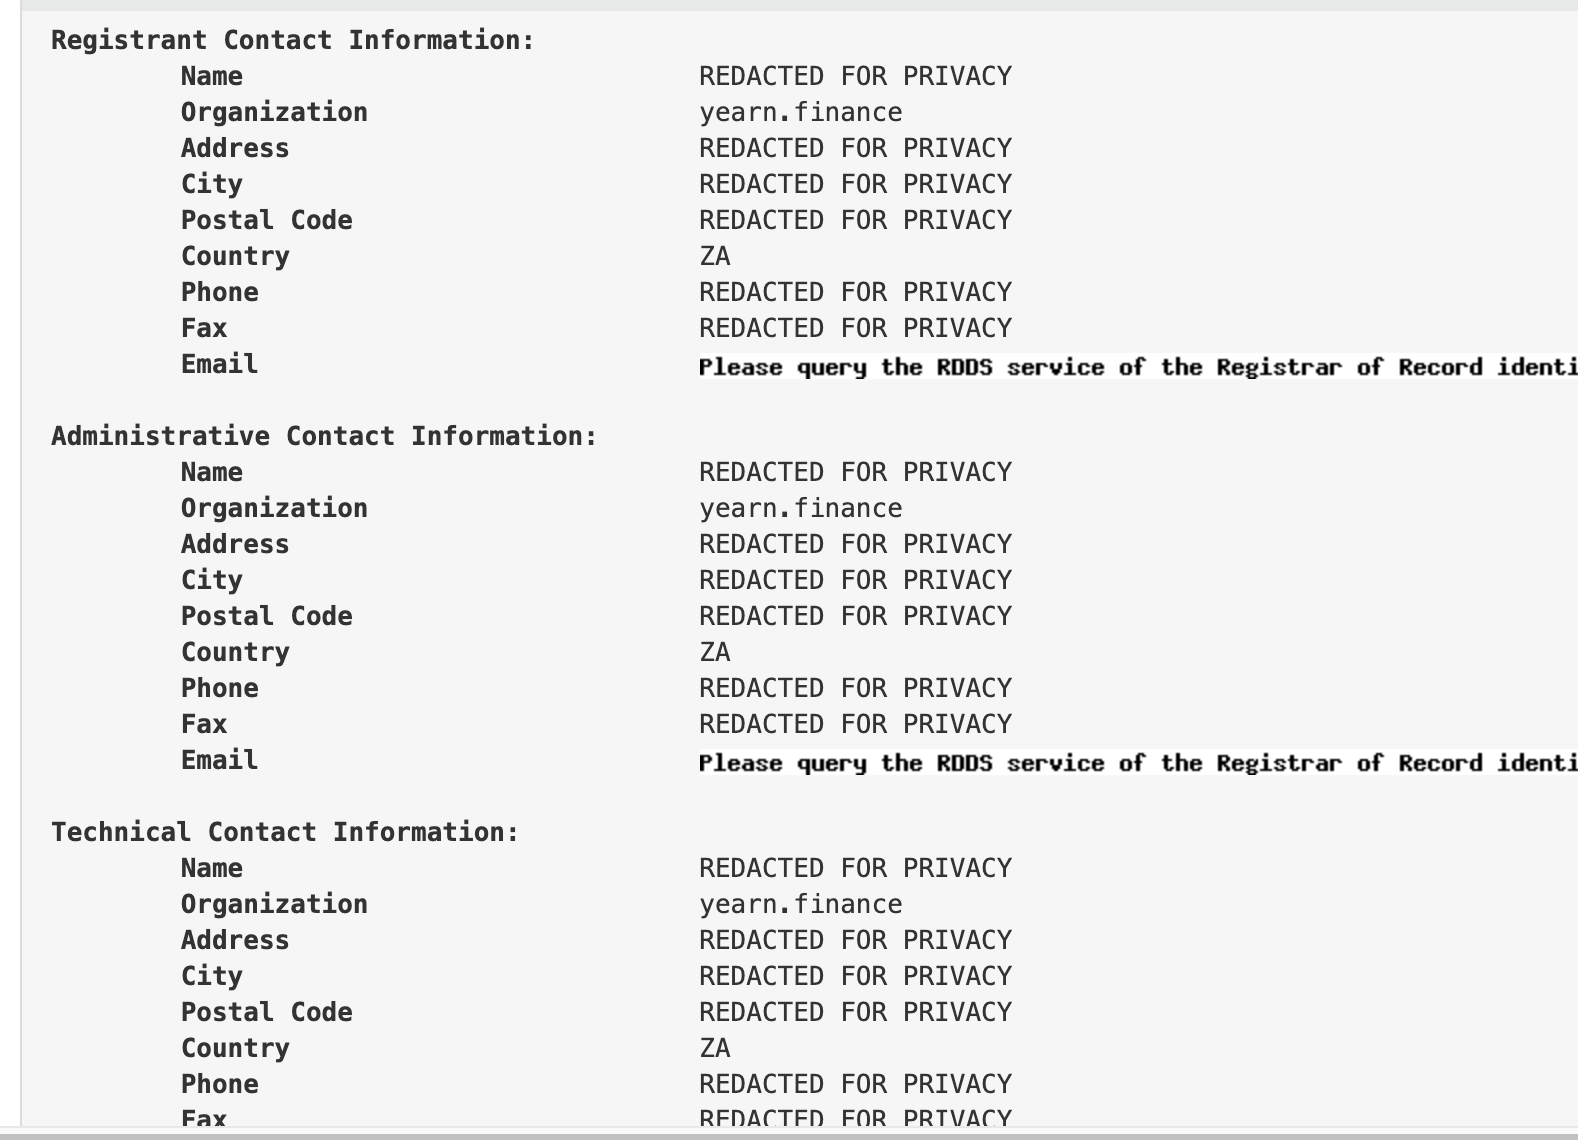Click the Administrative City label
The width and height of the screenshot is (1578, 1140).
coord(212,580)
